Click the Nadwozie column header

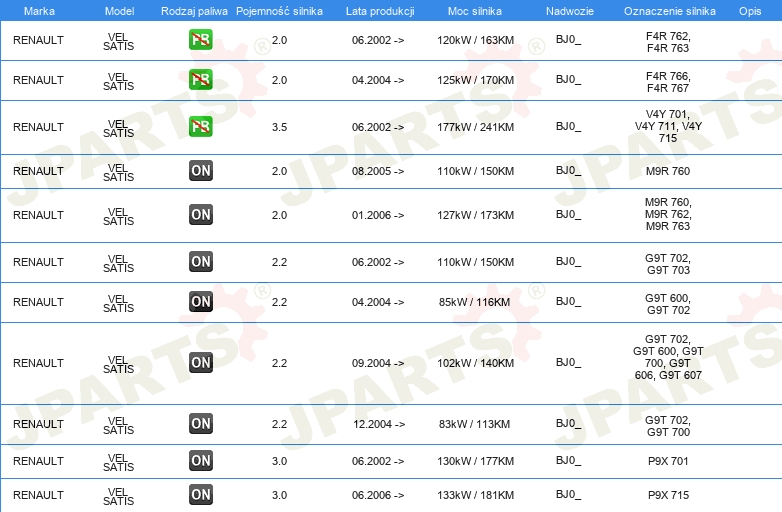pyautogui.click(x=570, y=11)
